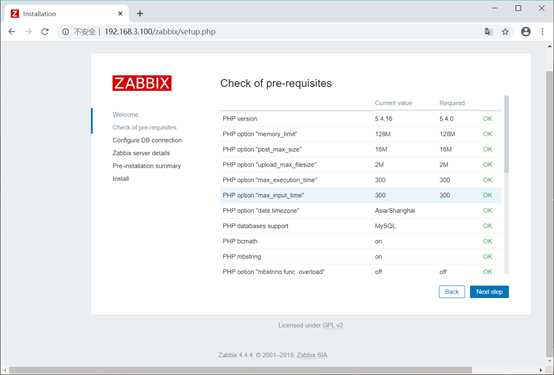Click the MySQL database value
554x375 pixels.
tap(385, 226)
